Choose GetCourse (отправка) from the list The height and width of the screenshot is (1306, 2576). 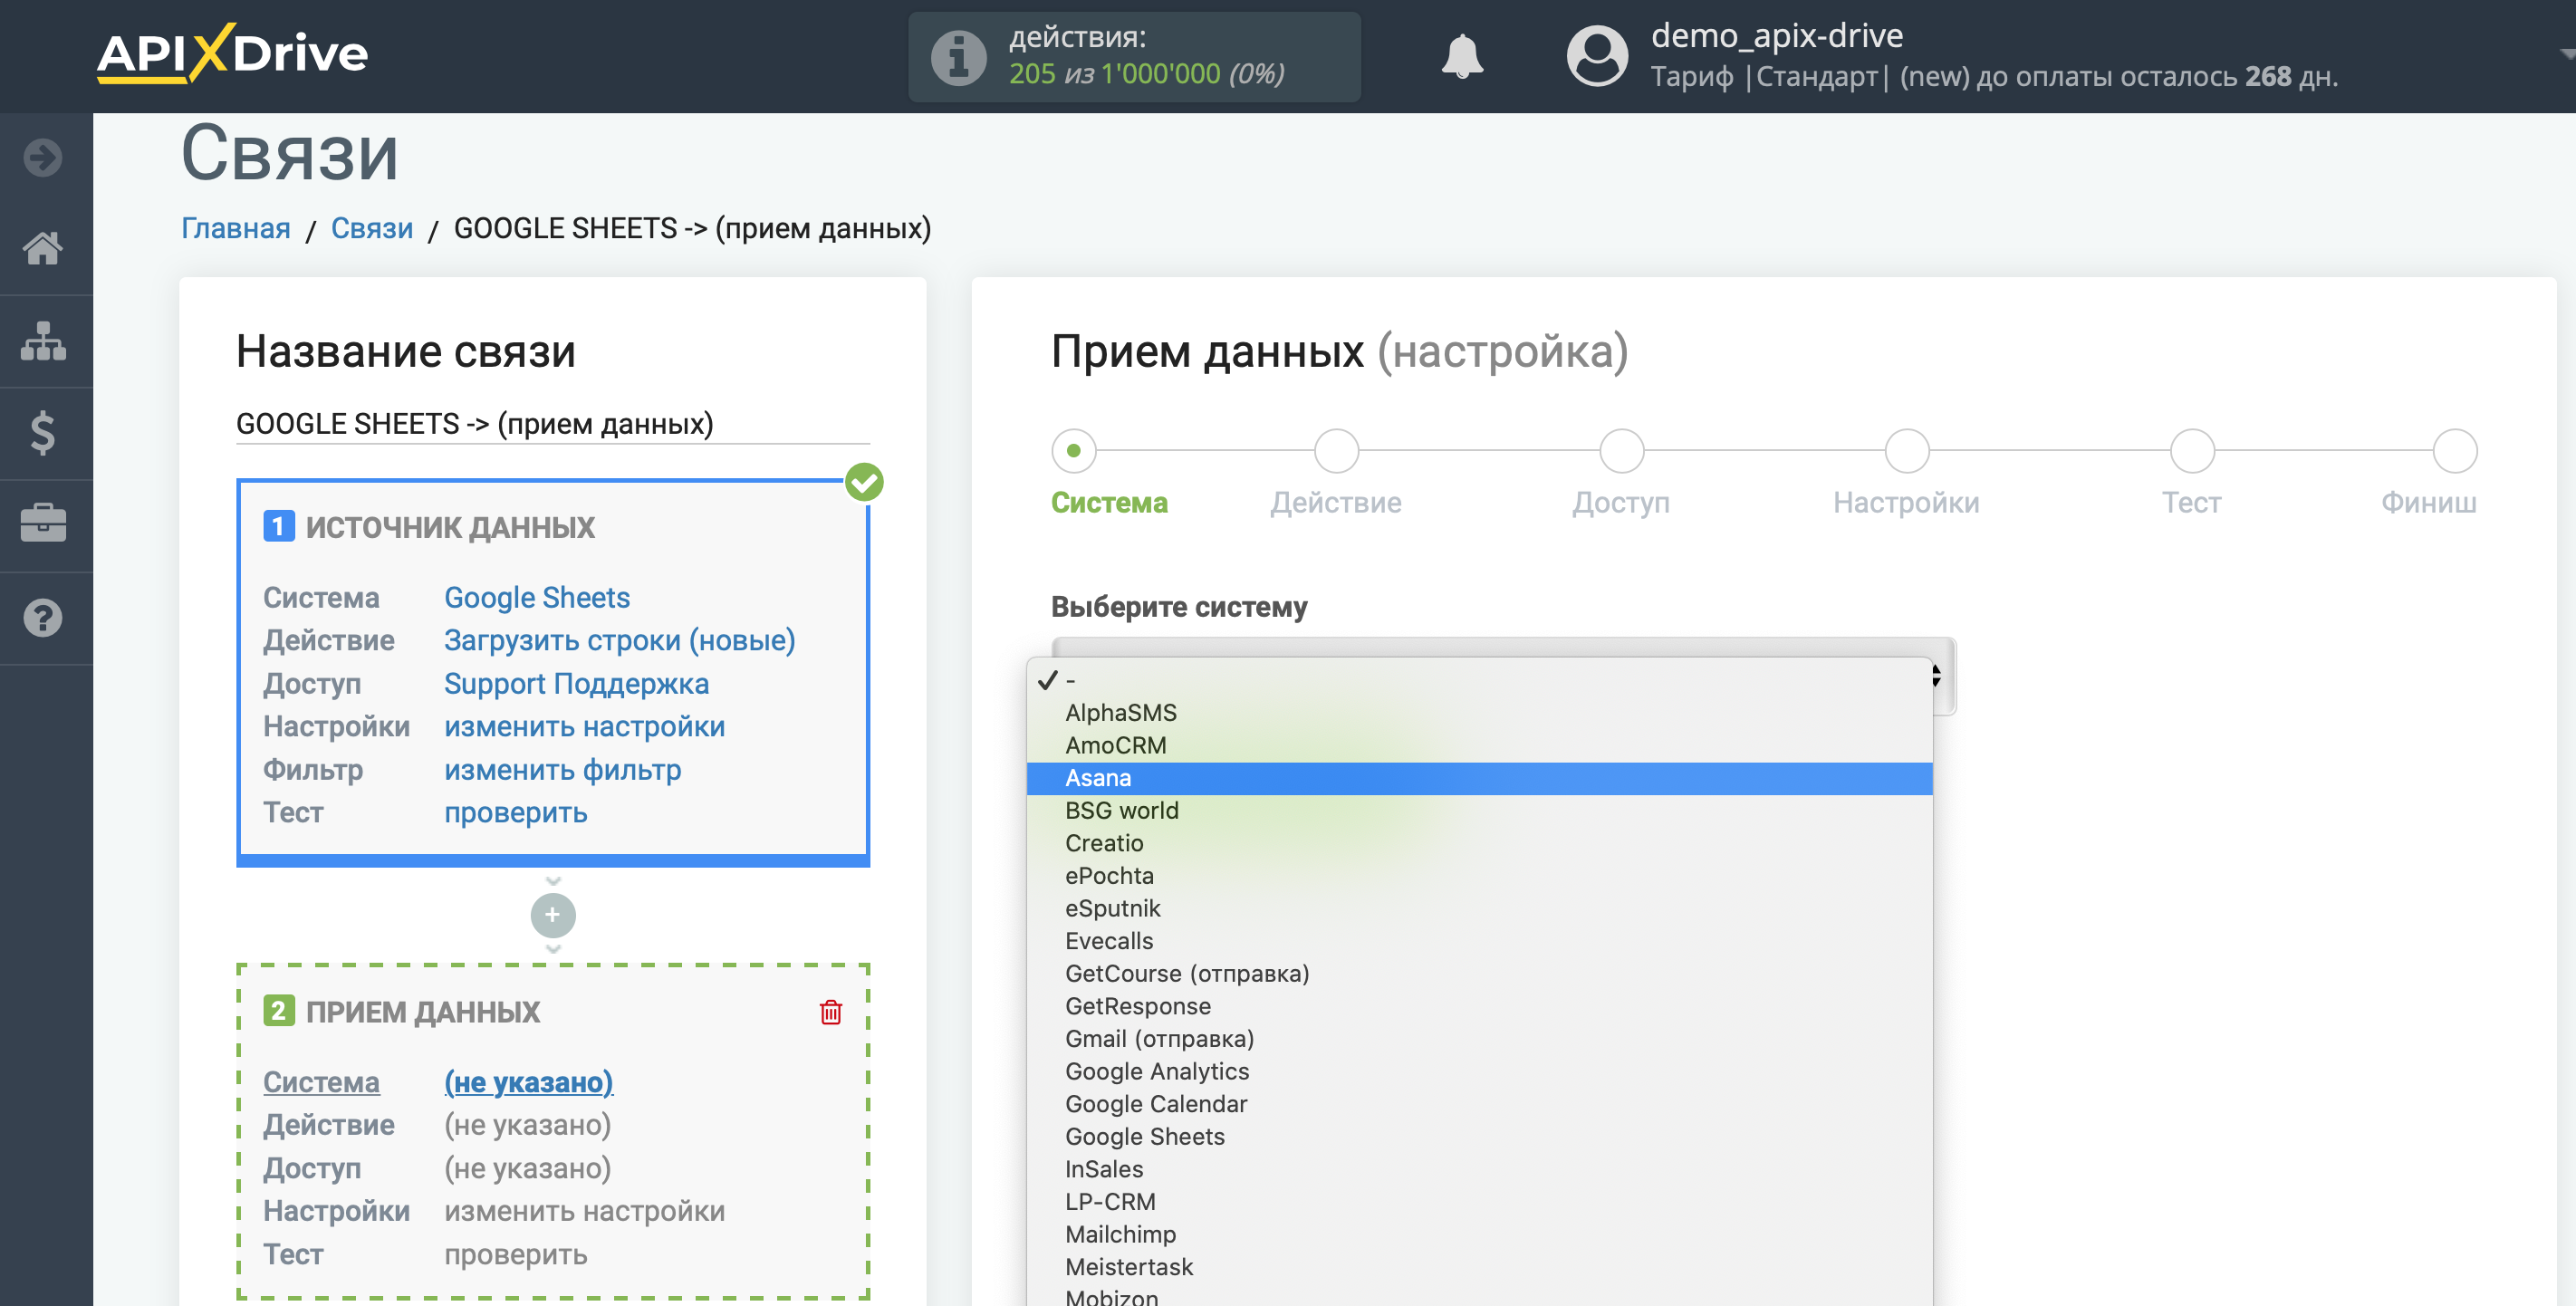coord(1479,974)
